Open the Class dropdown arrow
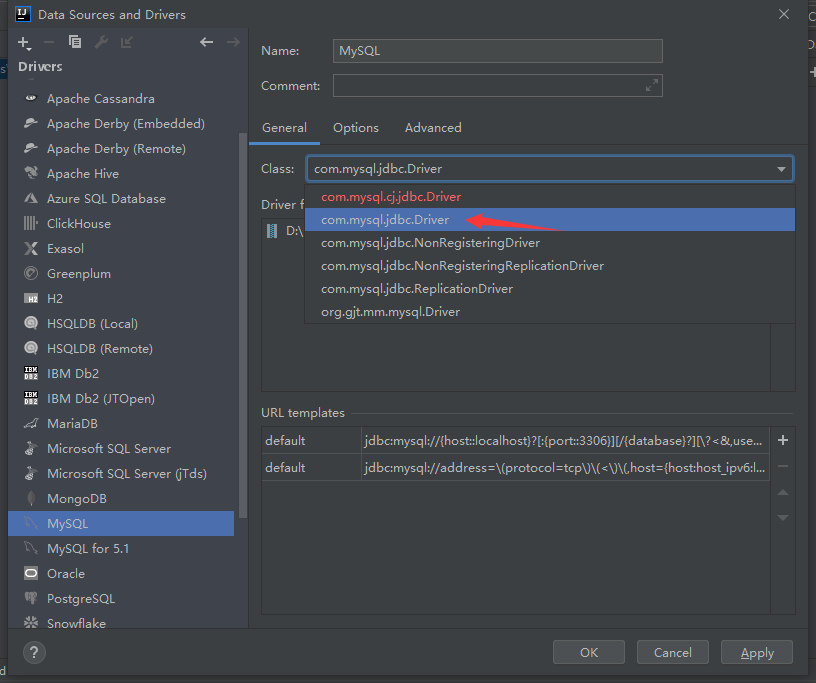The width and height of the screenshot is (816, 683). (x=781, y=169)
